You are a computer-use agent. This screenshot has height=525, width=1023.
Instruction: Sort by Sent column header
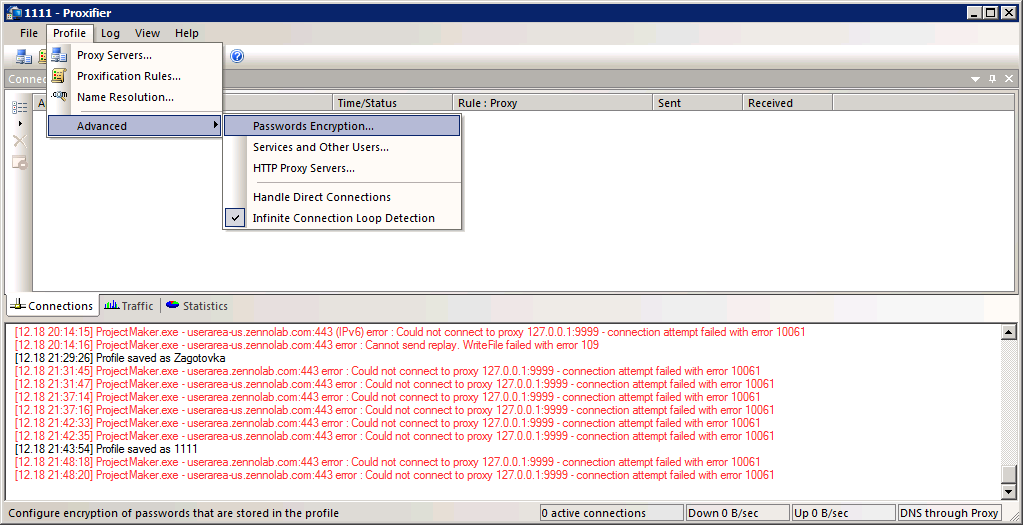point(697,103)
